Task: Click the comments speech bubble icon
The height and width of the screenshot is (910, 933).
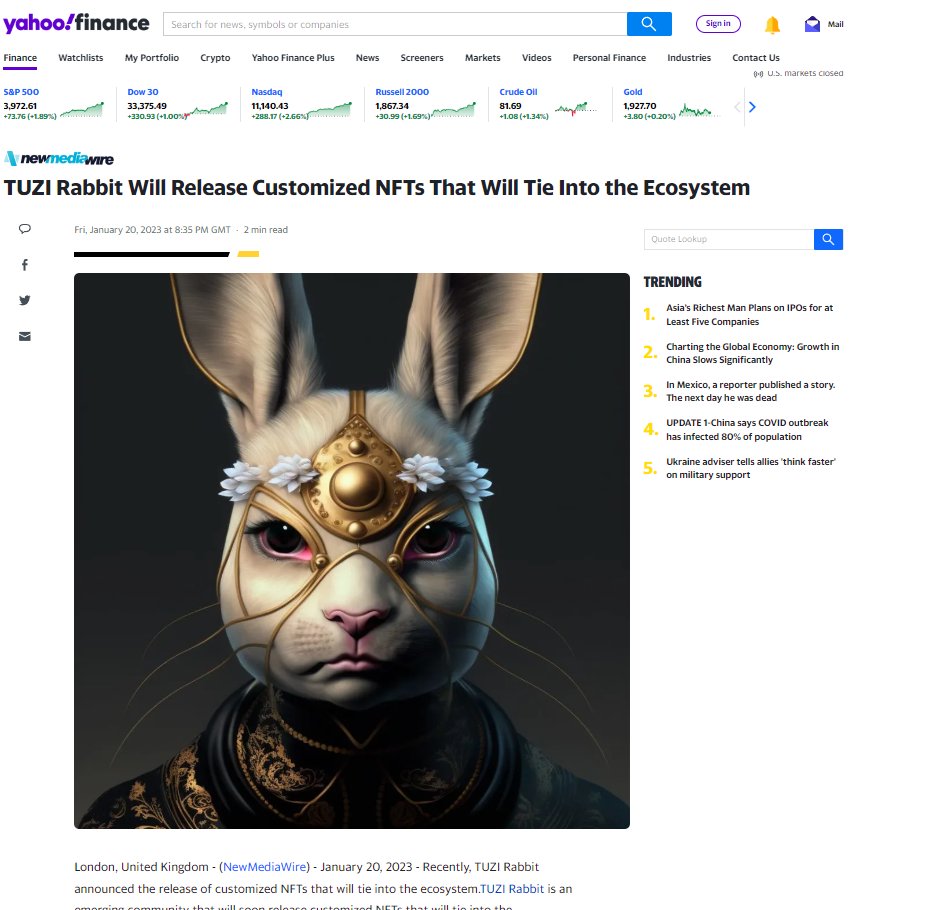Action: (x=24, y=229)
